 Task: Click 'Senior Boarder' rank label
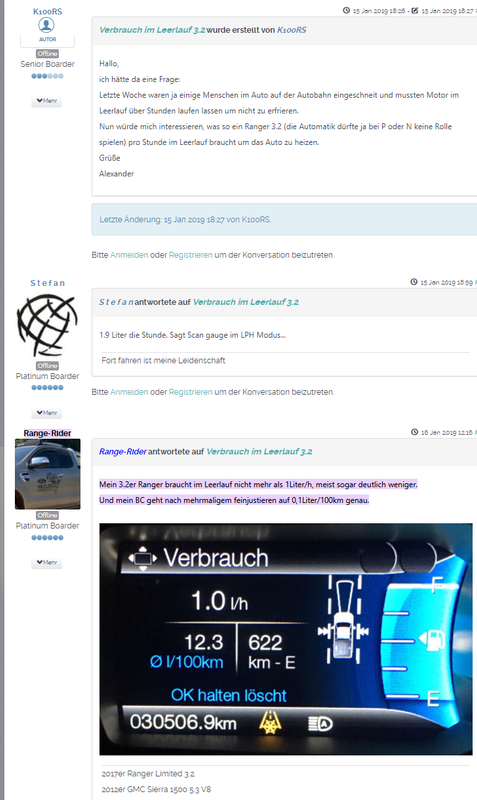[47, 64]
